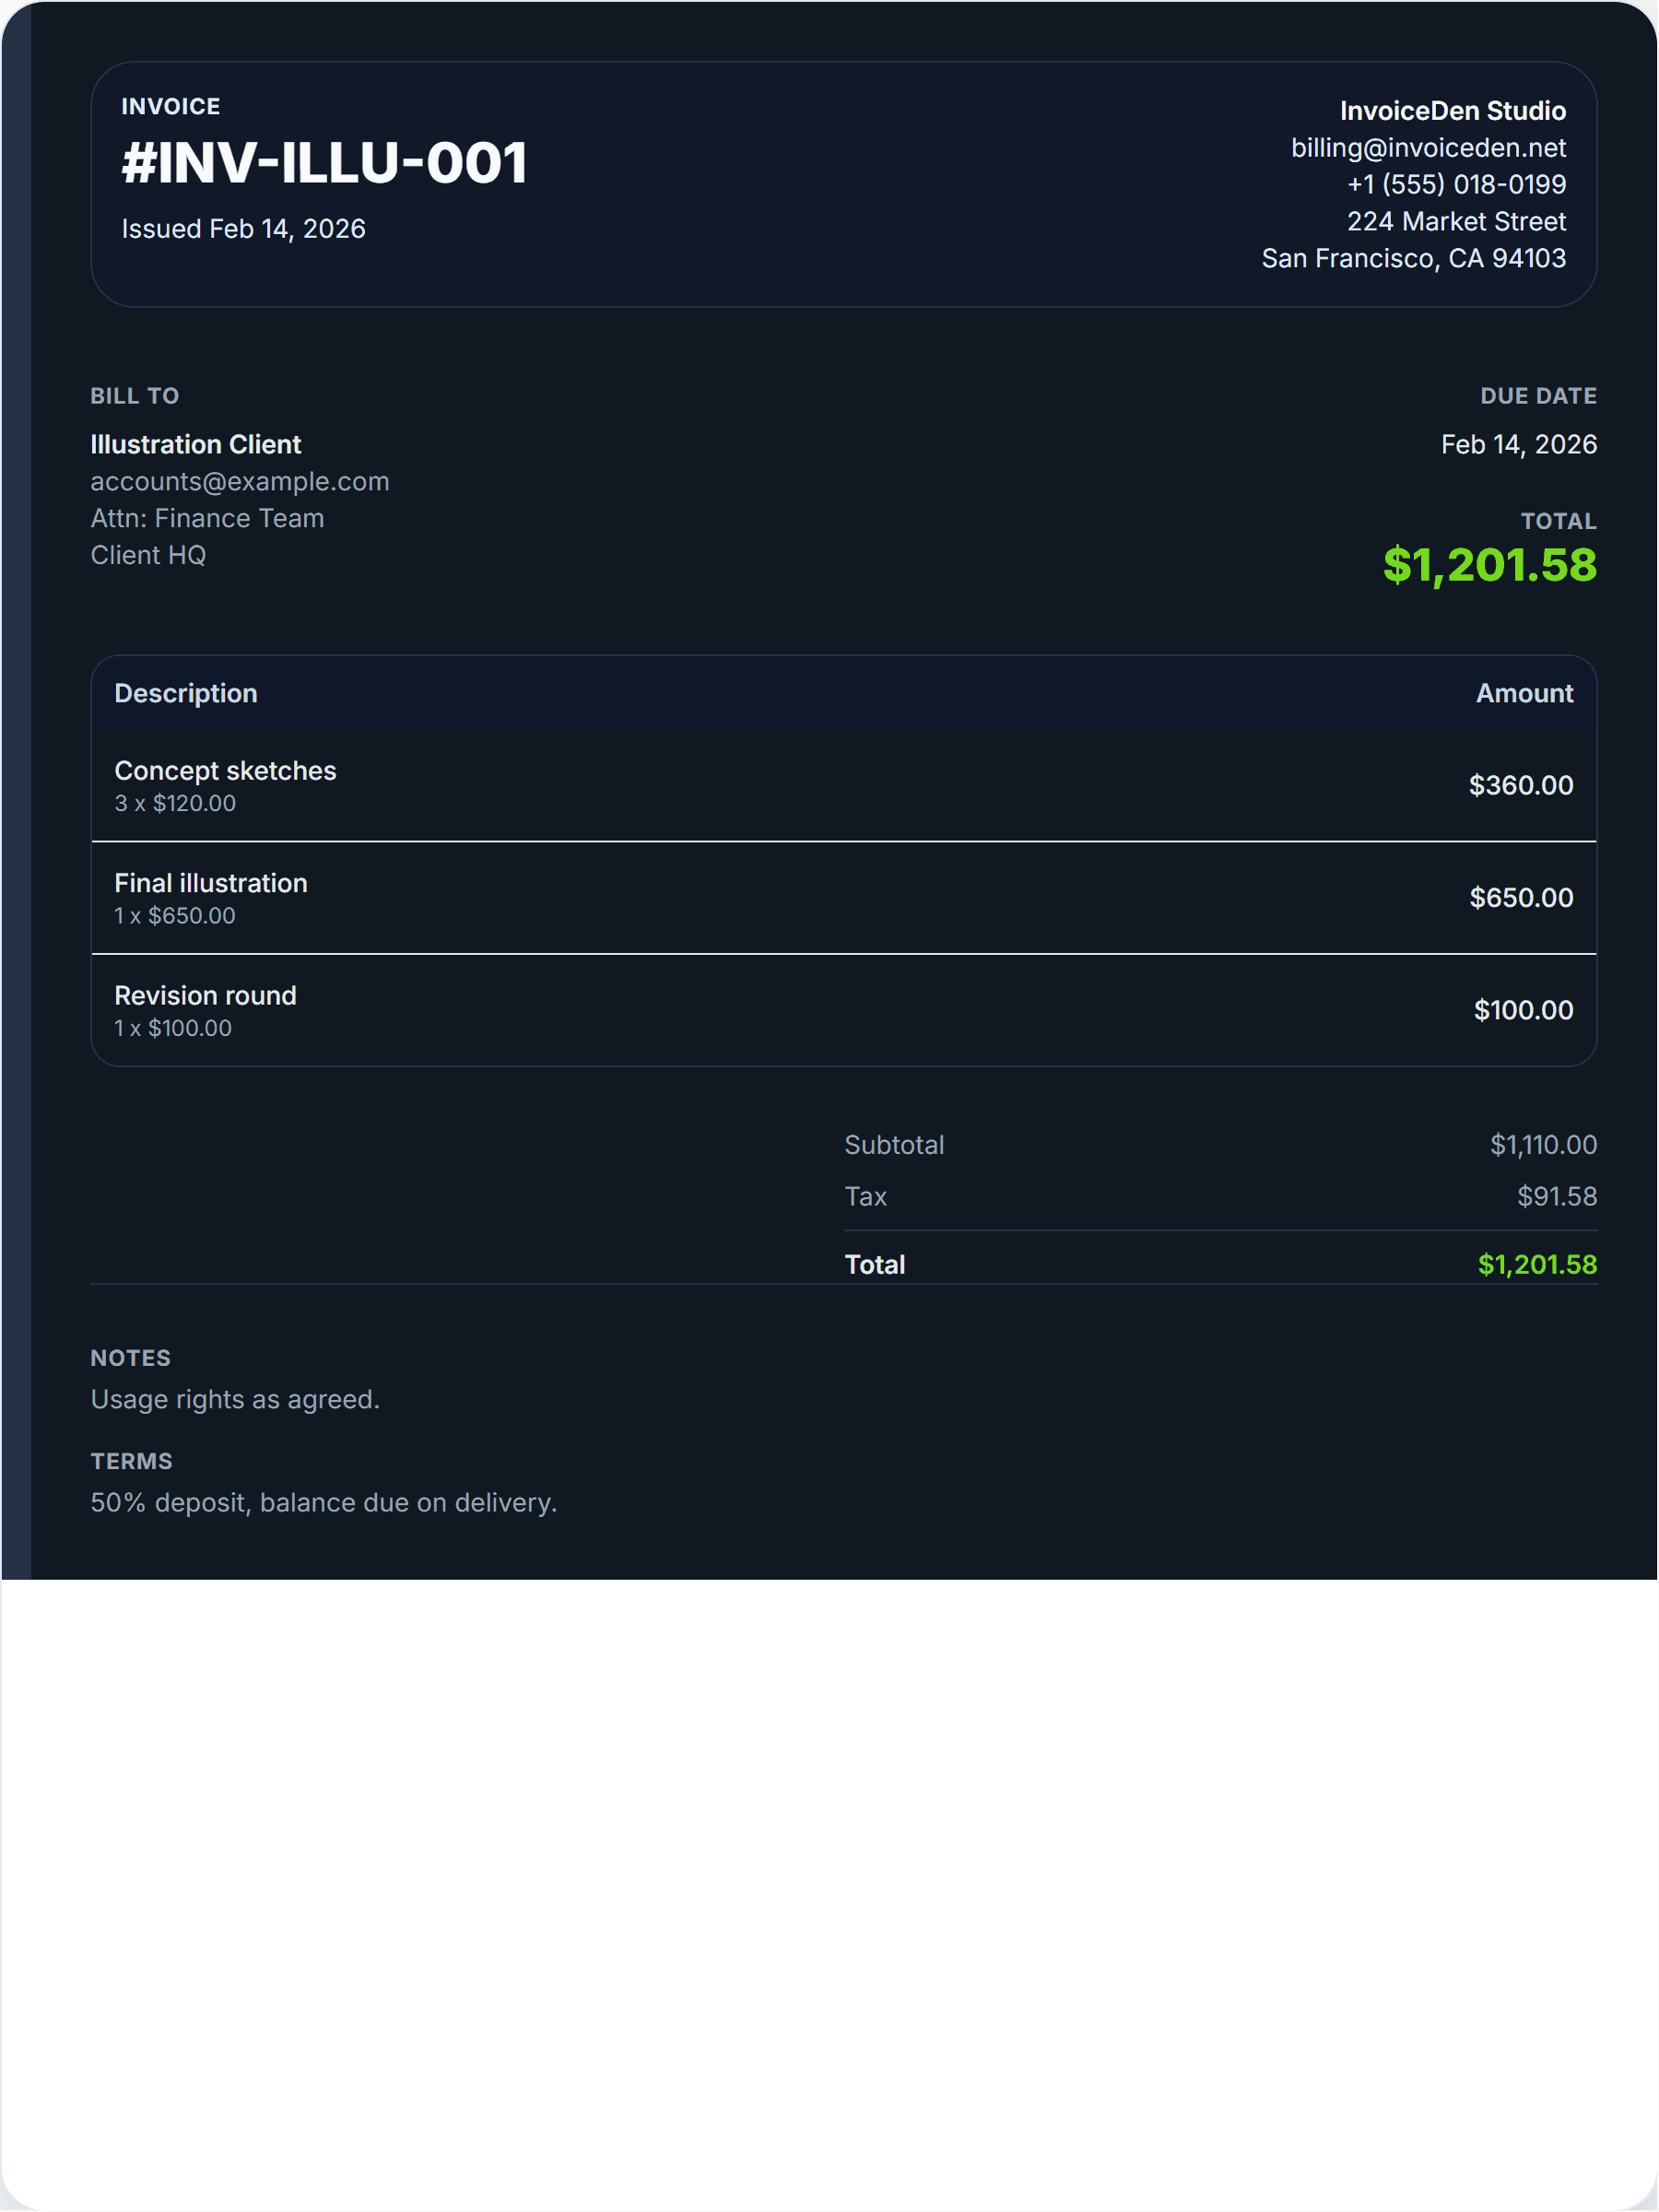This screenshot has width=1659, height=2212.
Task: Click the Due Date value Feb 14, 2026
Action: [1517, 444]
